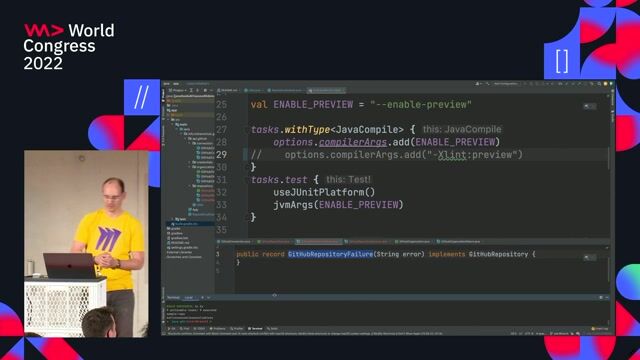Select active lower-split GitHubRepositoryFailure tab
The image size is (640, 360).
tap(320, 242)
